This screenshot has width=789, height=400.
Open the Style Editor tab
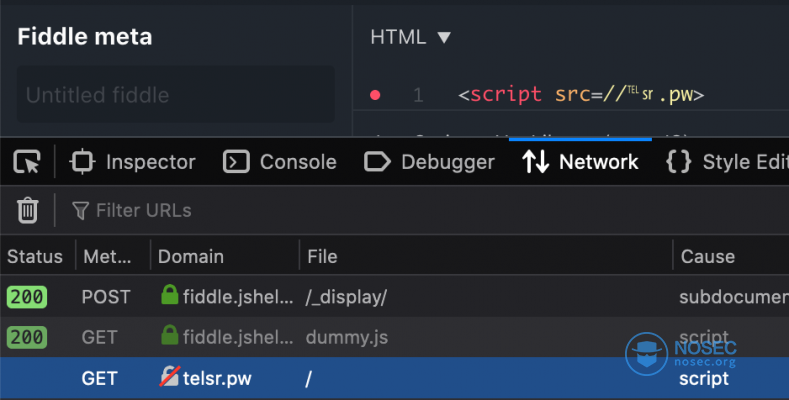[727, 162]
